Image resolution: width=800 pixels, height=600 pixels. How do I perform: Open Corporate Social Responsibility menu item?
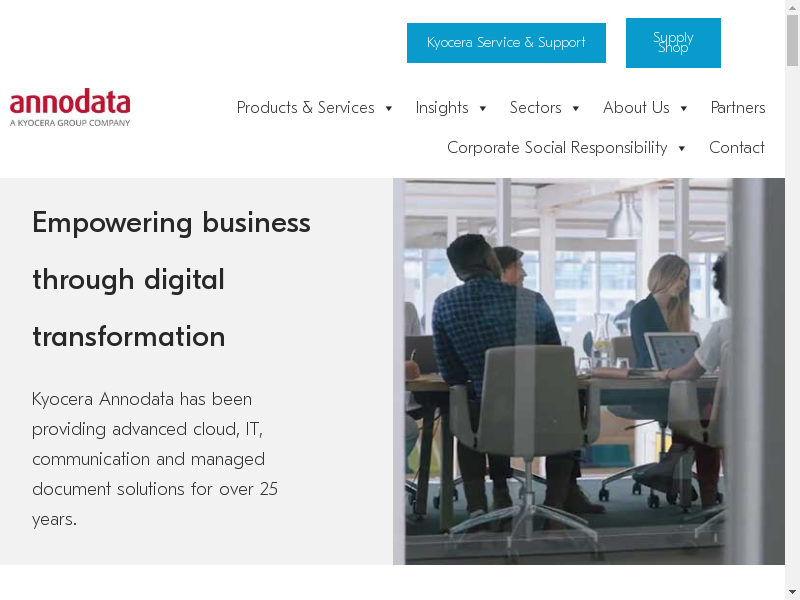click(557, 148)
